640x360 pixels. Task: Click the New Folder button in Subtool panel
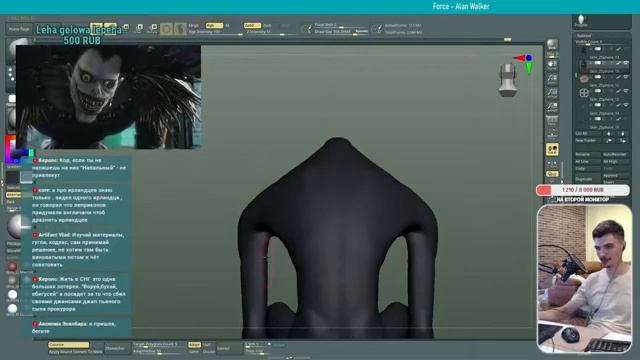(x=588, y=140)
